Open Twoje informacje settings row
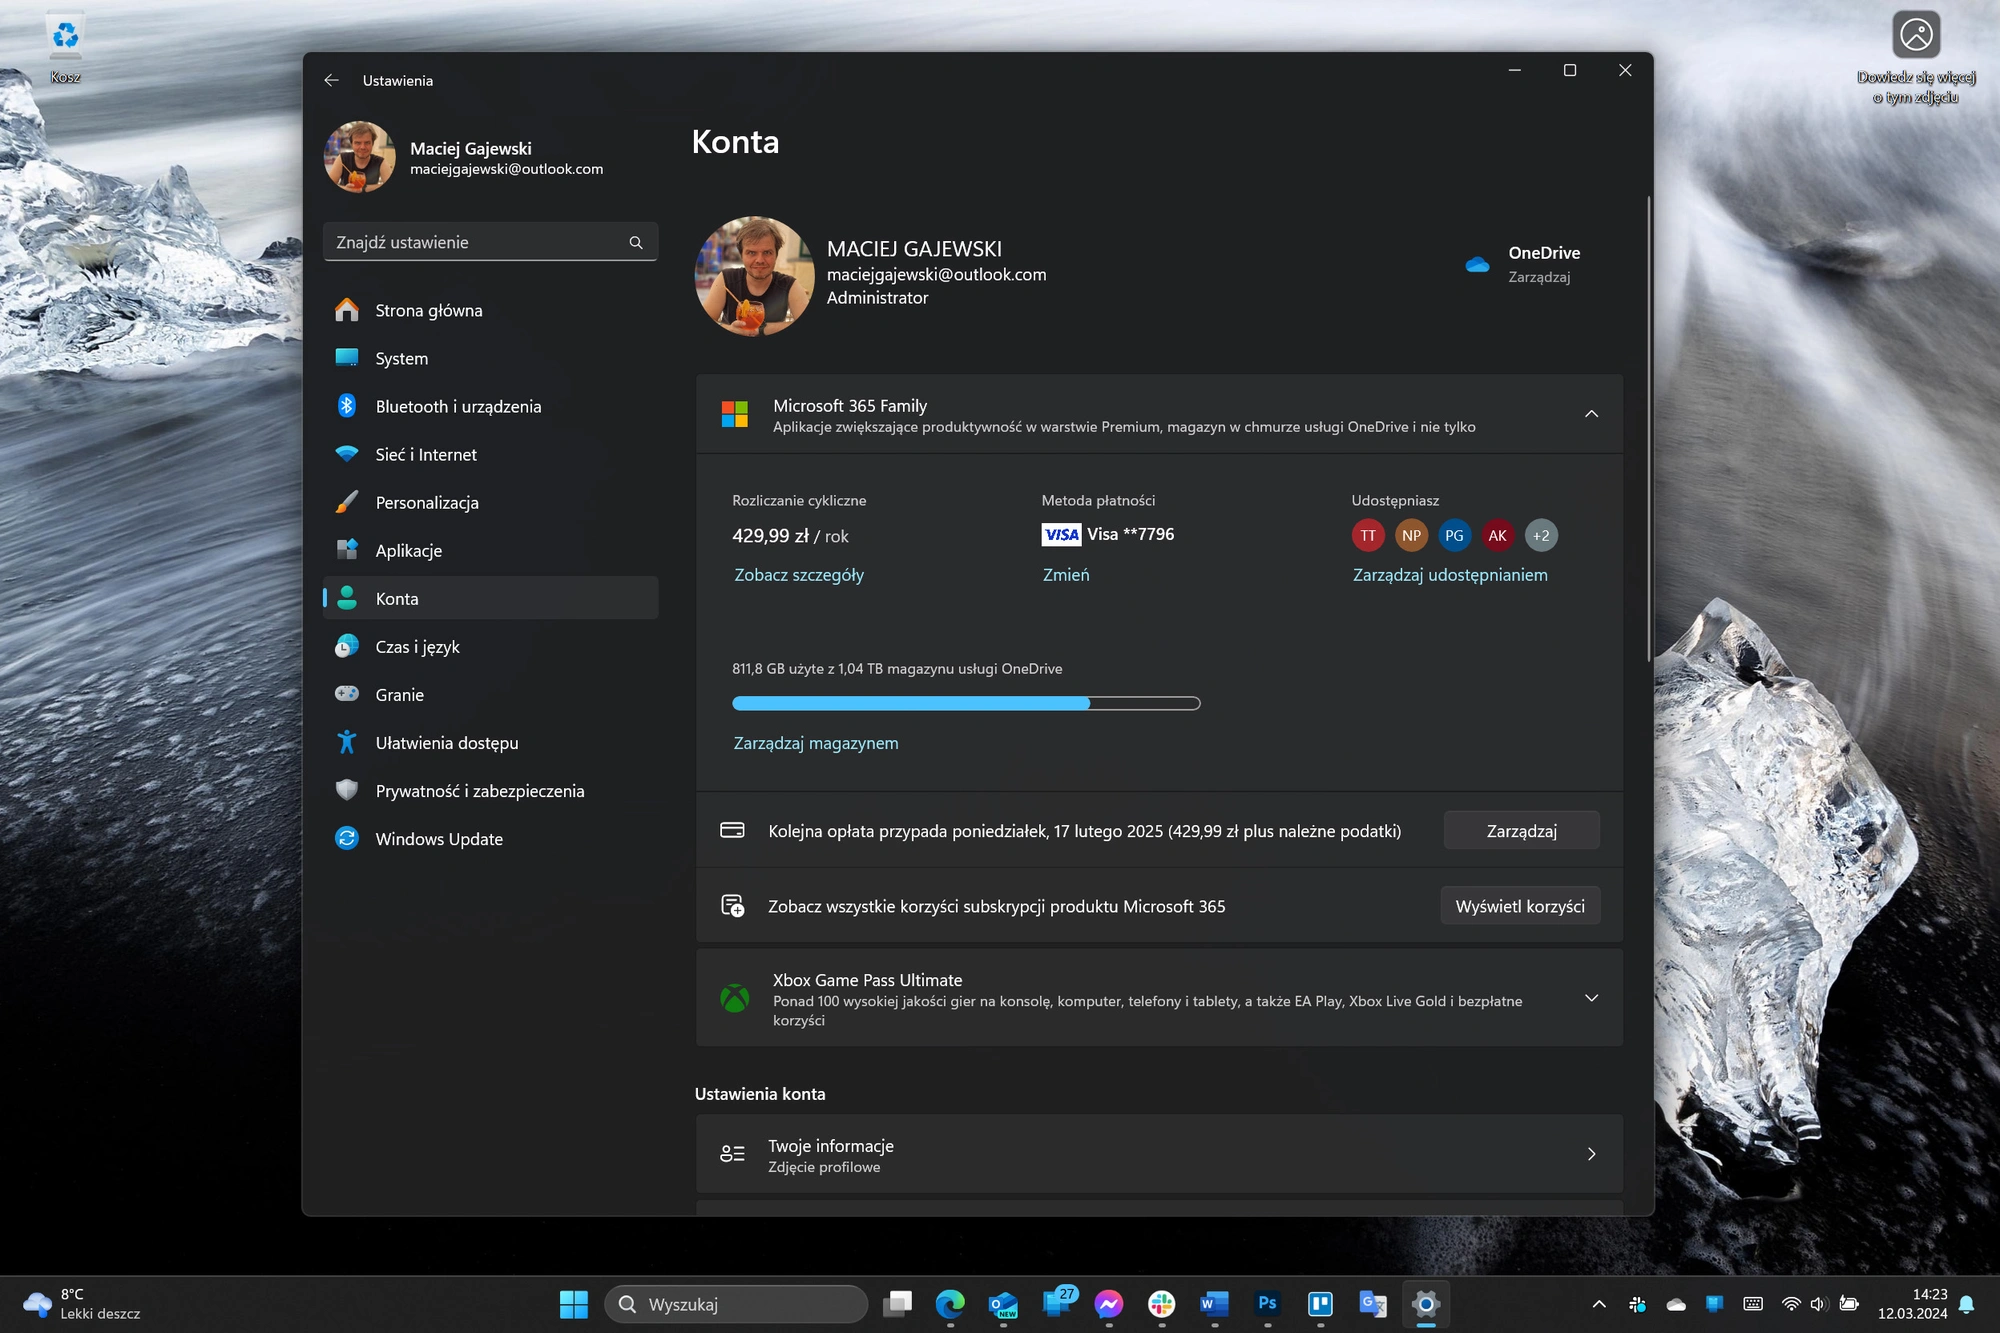The height and width of the screenshot is (1333, 2000). (x=1159, y=1154)
